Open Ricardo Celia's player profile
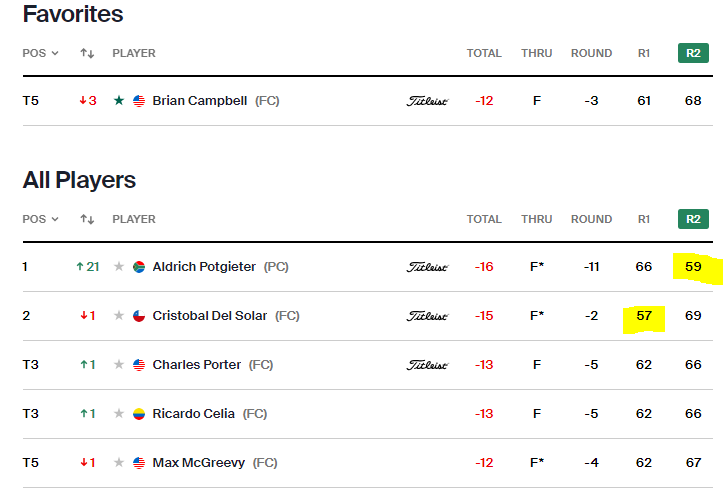Screen dimensions: 723x496 195,414
